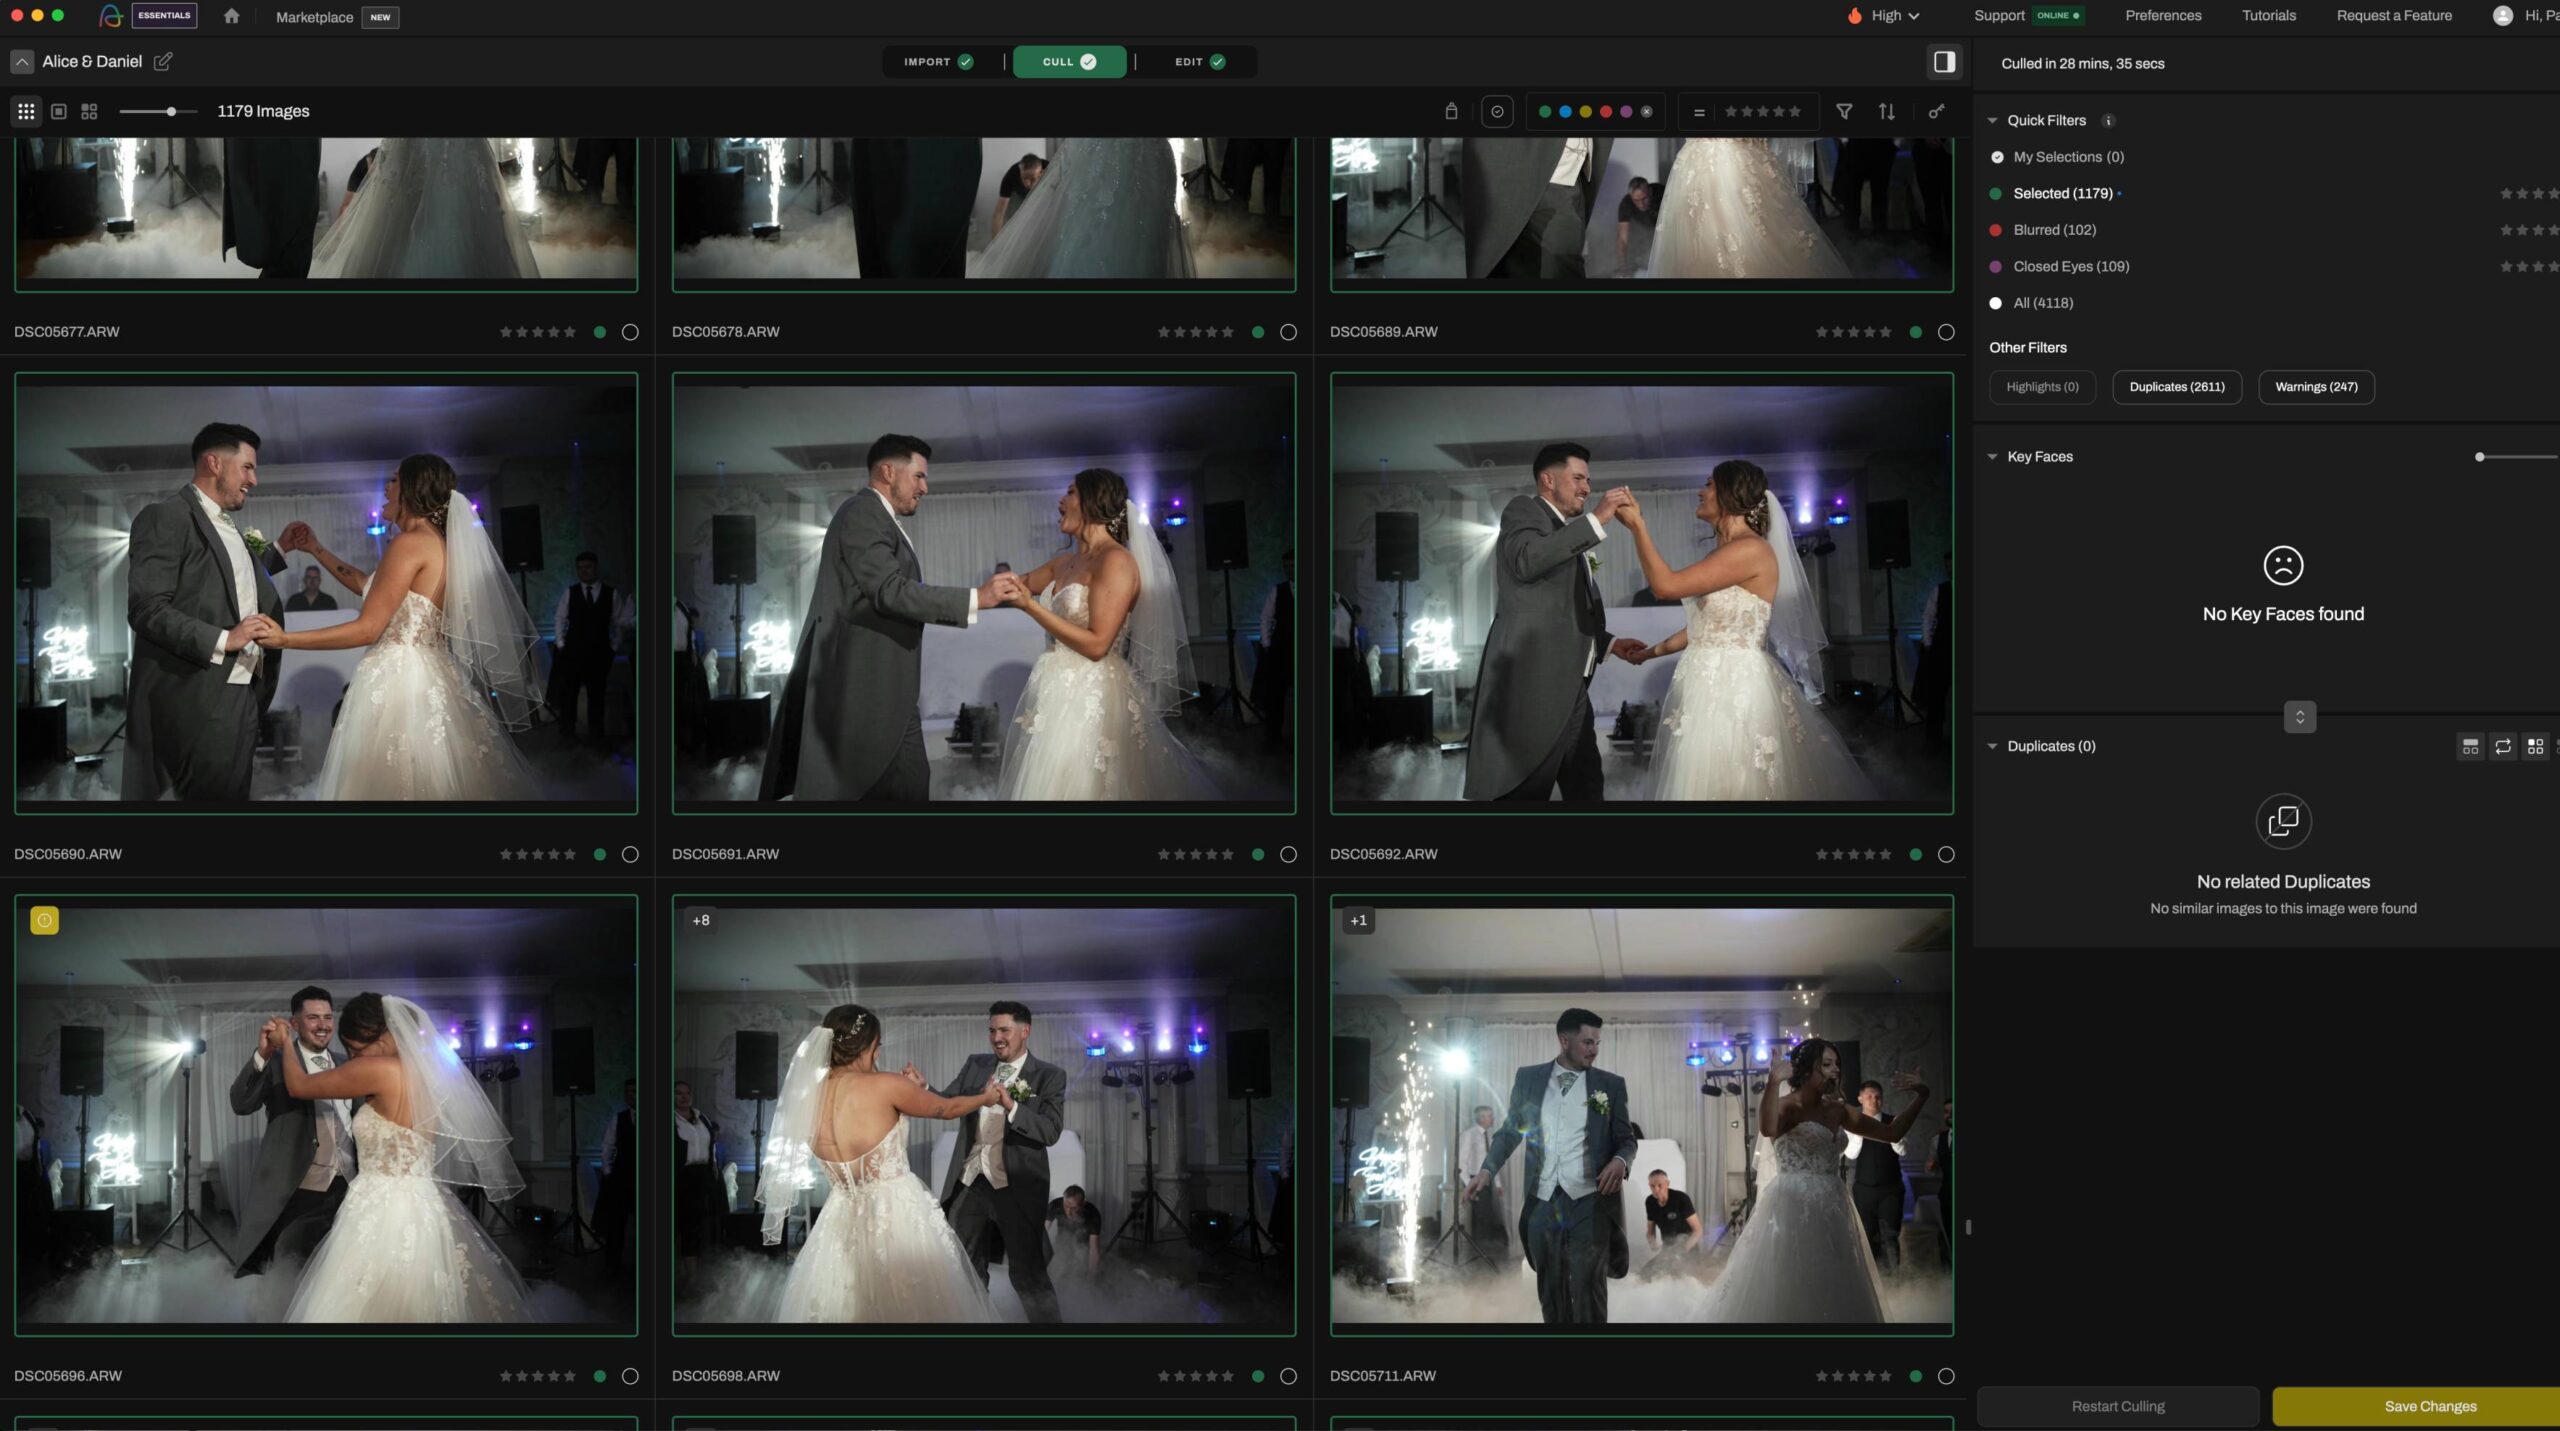Open the filter funnel icon
The height and width of the screenshot is (1431, 2560).
[1844, 111]
